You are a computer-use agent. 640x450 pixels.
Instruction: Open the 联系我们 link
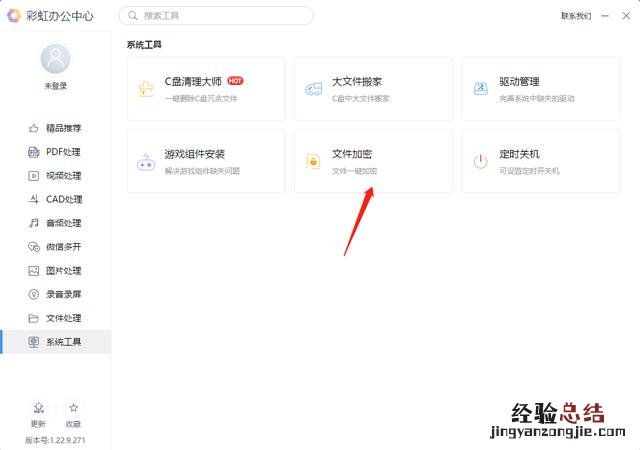(x=576, y=16)
